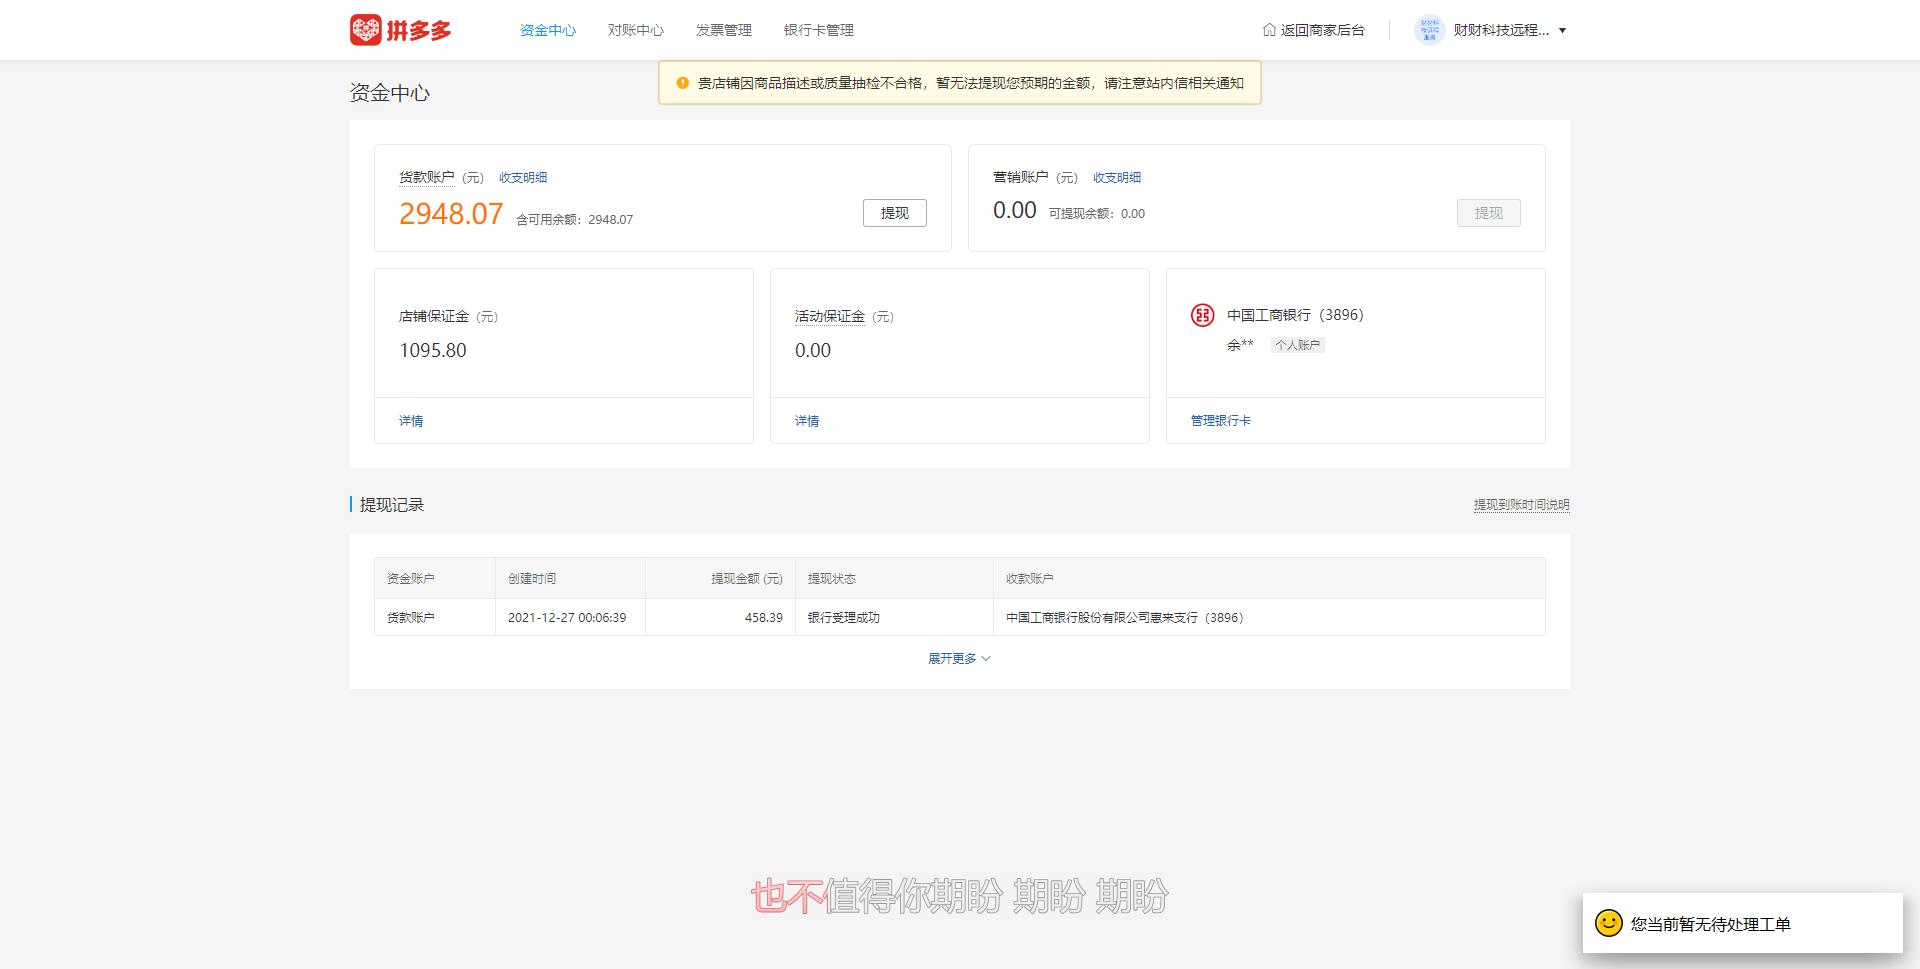The height and width of the screenshot is (969, 1920).
Task: Click the 活动保证金 label
Action: coord(830,316)
